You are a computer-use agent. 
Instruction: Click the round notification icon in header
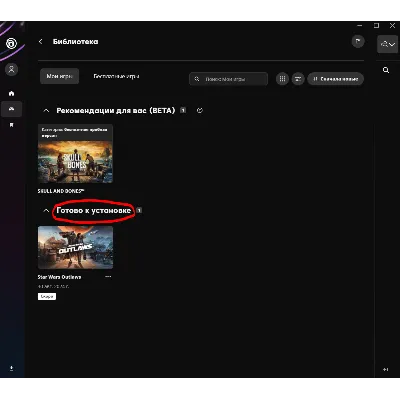[x=358, y=42]
